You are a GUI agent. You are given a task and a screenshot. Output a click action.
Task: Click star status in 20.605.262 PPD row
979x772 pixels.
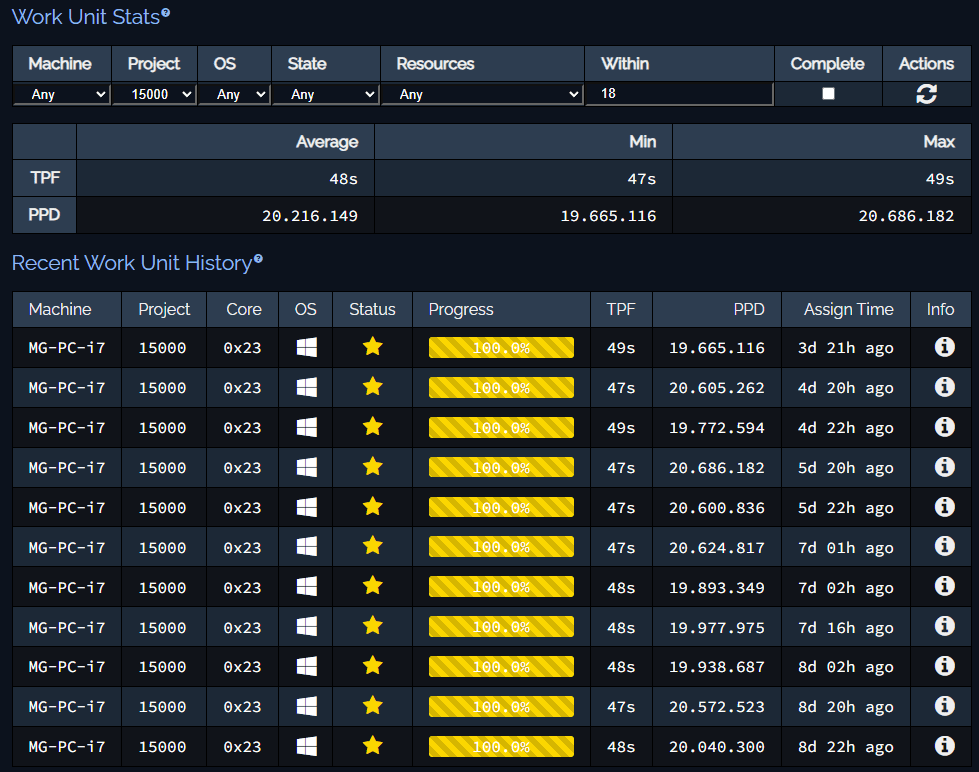click(x=372, y=386)
